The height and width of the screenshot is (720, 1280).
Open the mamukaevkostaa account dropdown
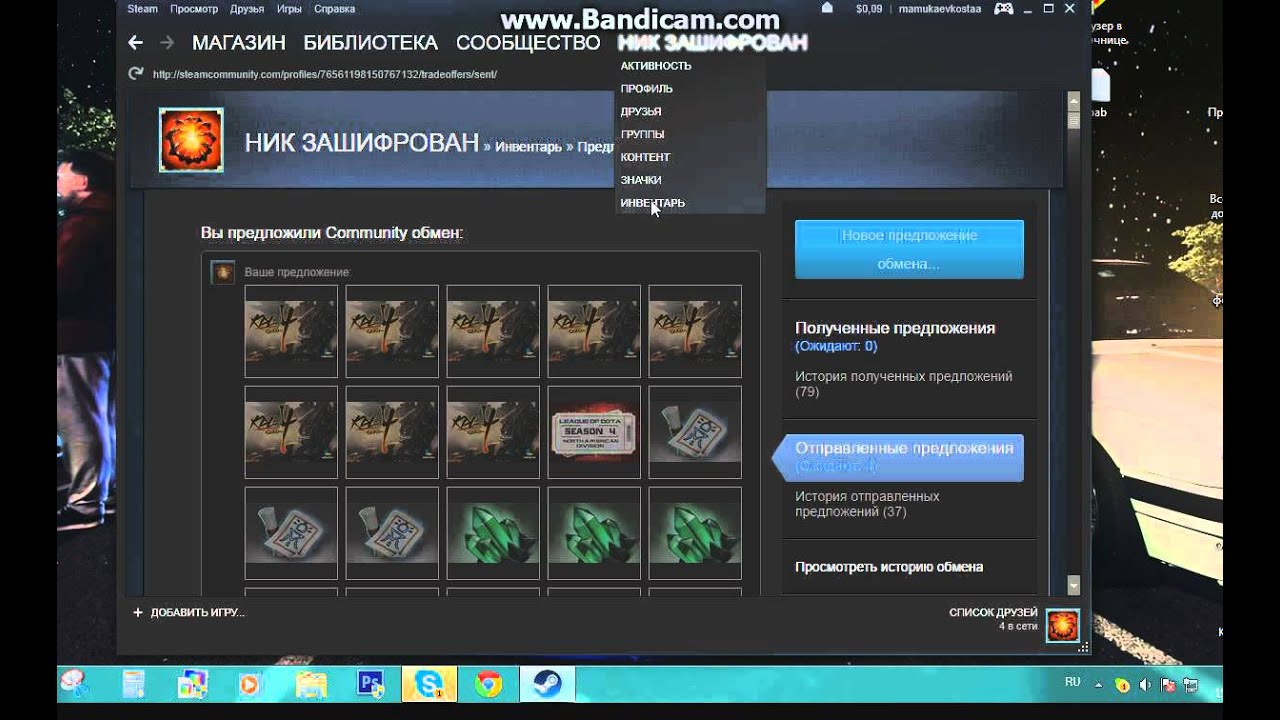(x=940, y=9)
